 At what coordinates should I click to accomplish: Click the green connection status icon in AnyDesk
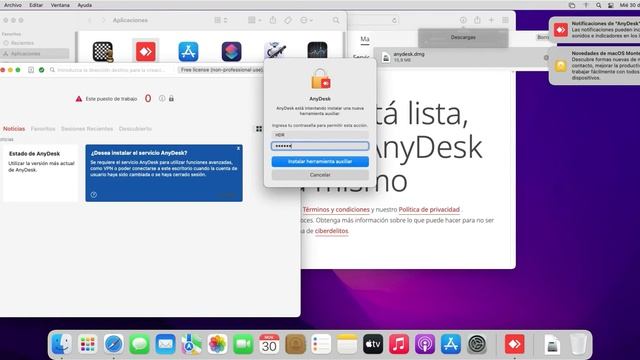coord(41,70)
